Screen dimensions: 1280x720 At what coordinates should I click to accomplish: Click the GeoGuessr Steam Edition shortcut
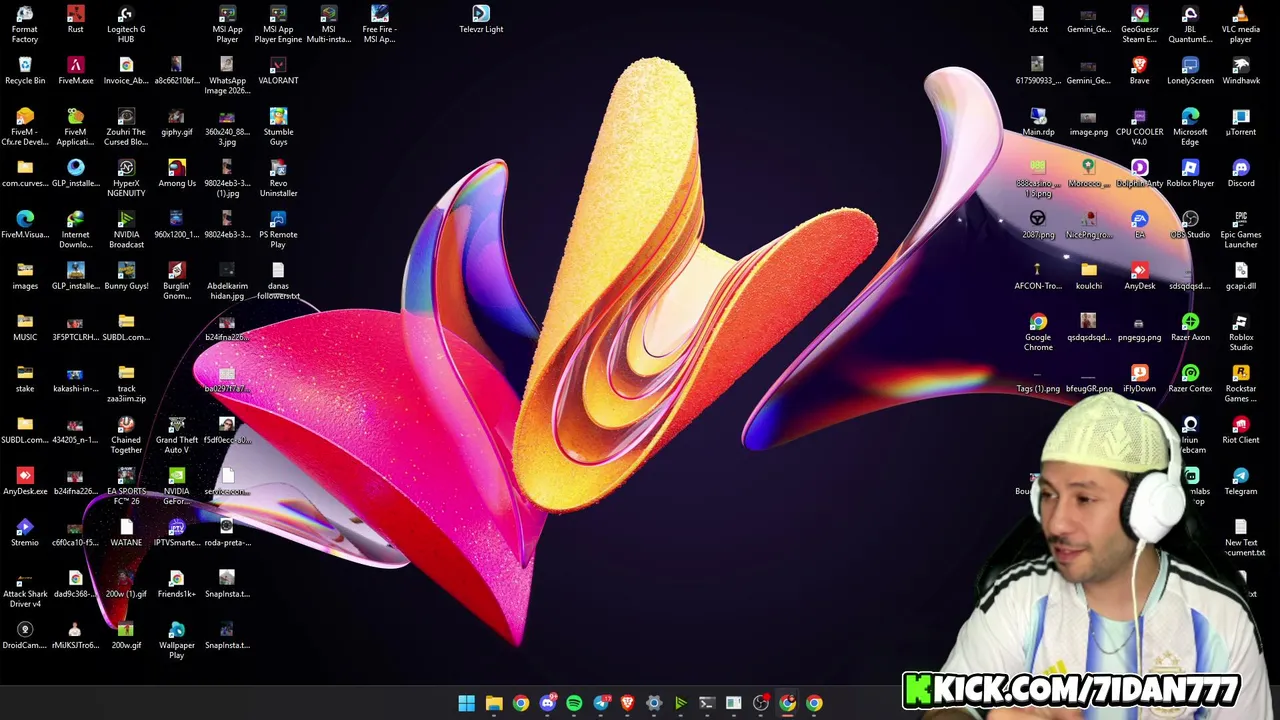click(1139, 24)
